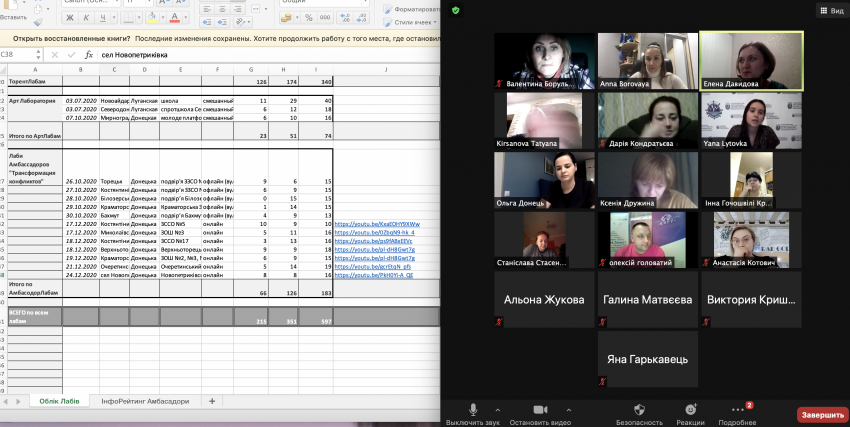Toggle bold formatting (Ж) in Excel
The image size is (850, 427).
[x=70, y=18]
